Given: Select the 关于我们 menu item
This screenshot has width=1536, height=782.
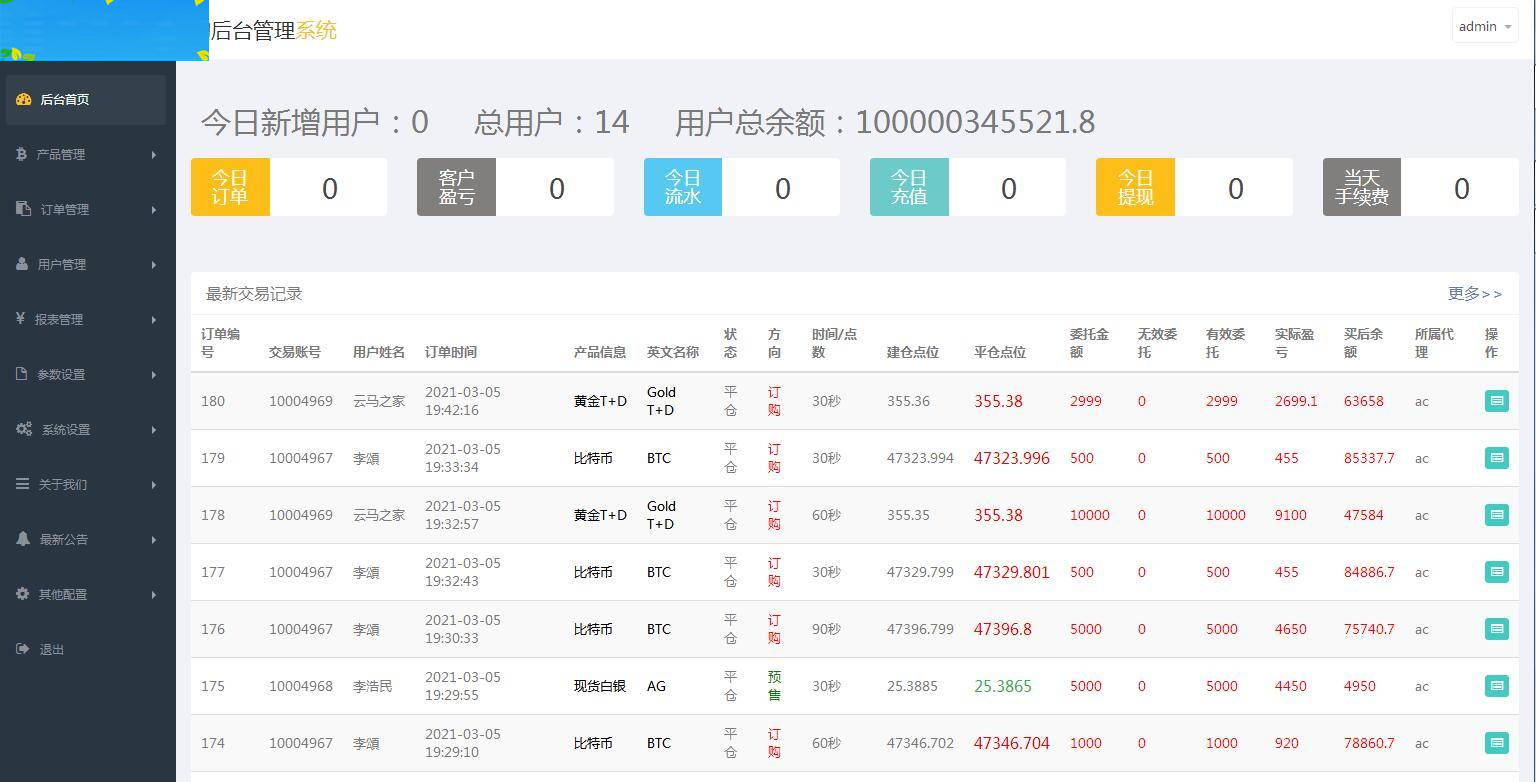Looking at the screenshot, I should tap(62, 484).
